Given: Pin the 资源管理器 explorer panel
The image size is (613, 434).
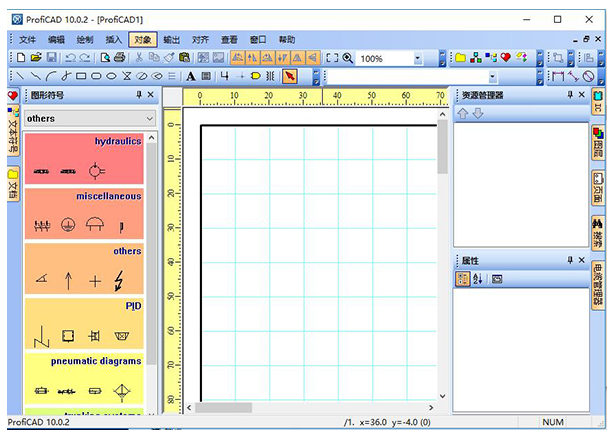Looking at the screenshot, I should click(570, 95).
